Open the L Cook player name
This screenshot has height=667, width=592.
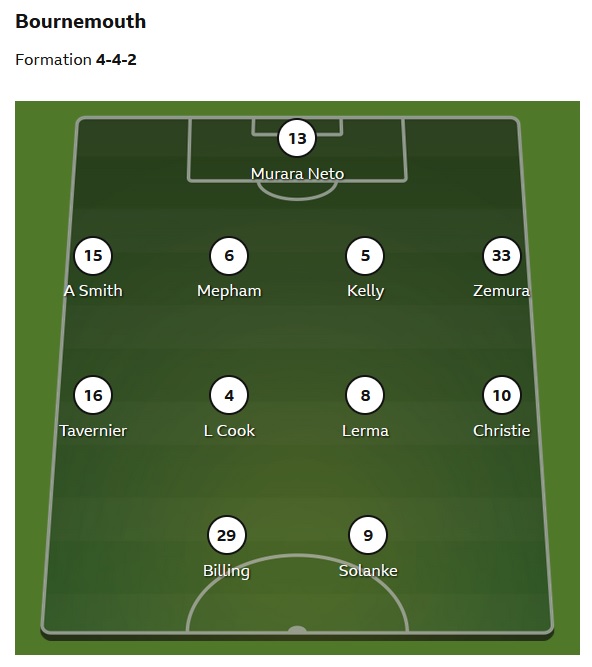[229, 430]
